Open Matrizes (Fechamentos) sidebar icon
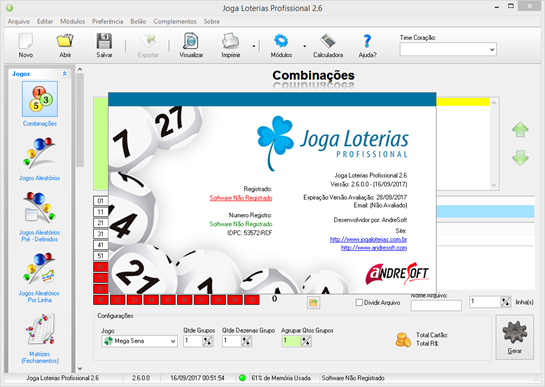545x387 pixels. [x=40, y=338]
